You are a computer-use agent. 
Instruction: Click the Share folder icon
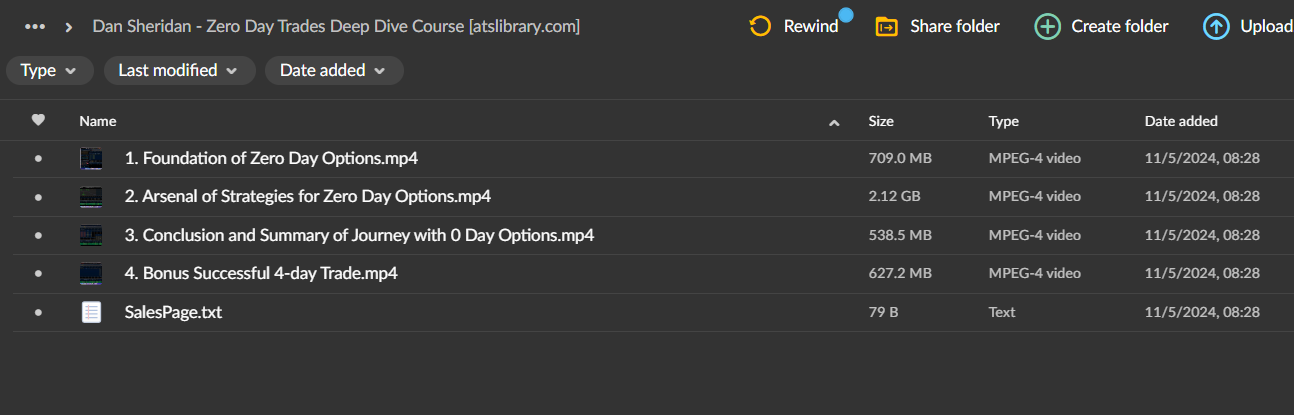click(x=886, y=27)
